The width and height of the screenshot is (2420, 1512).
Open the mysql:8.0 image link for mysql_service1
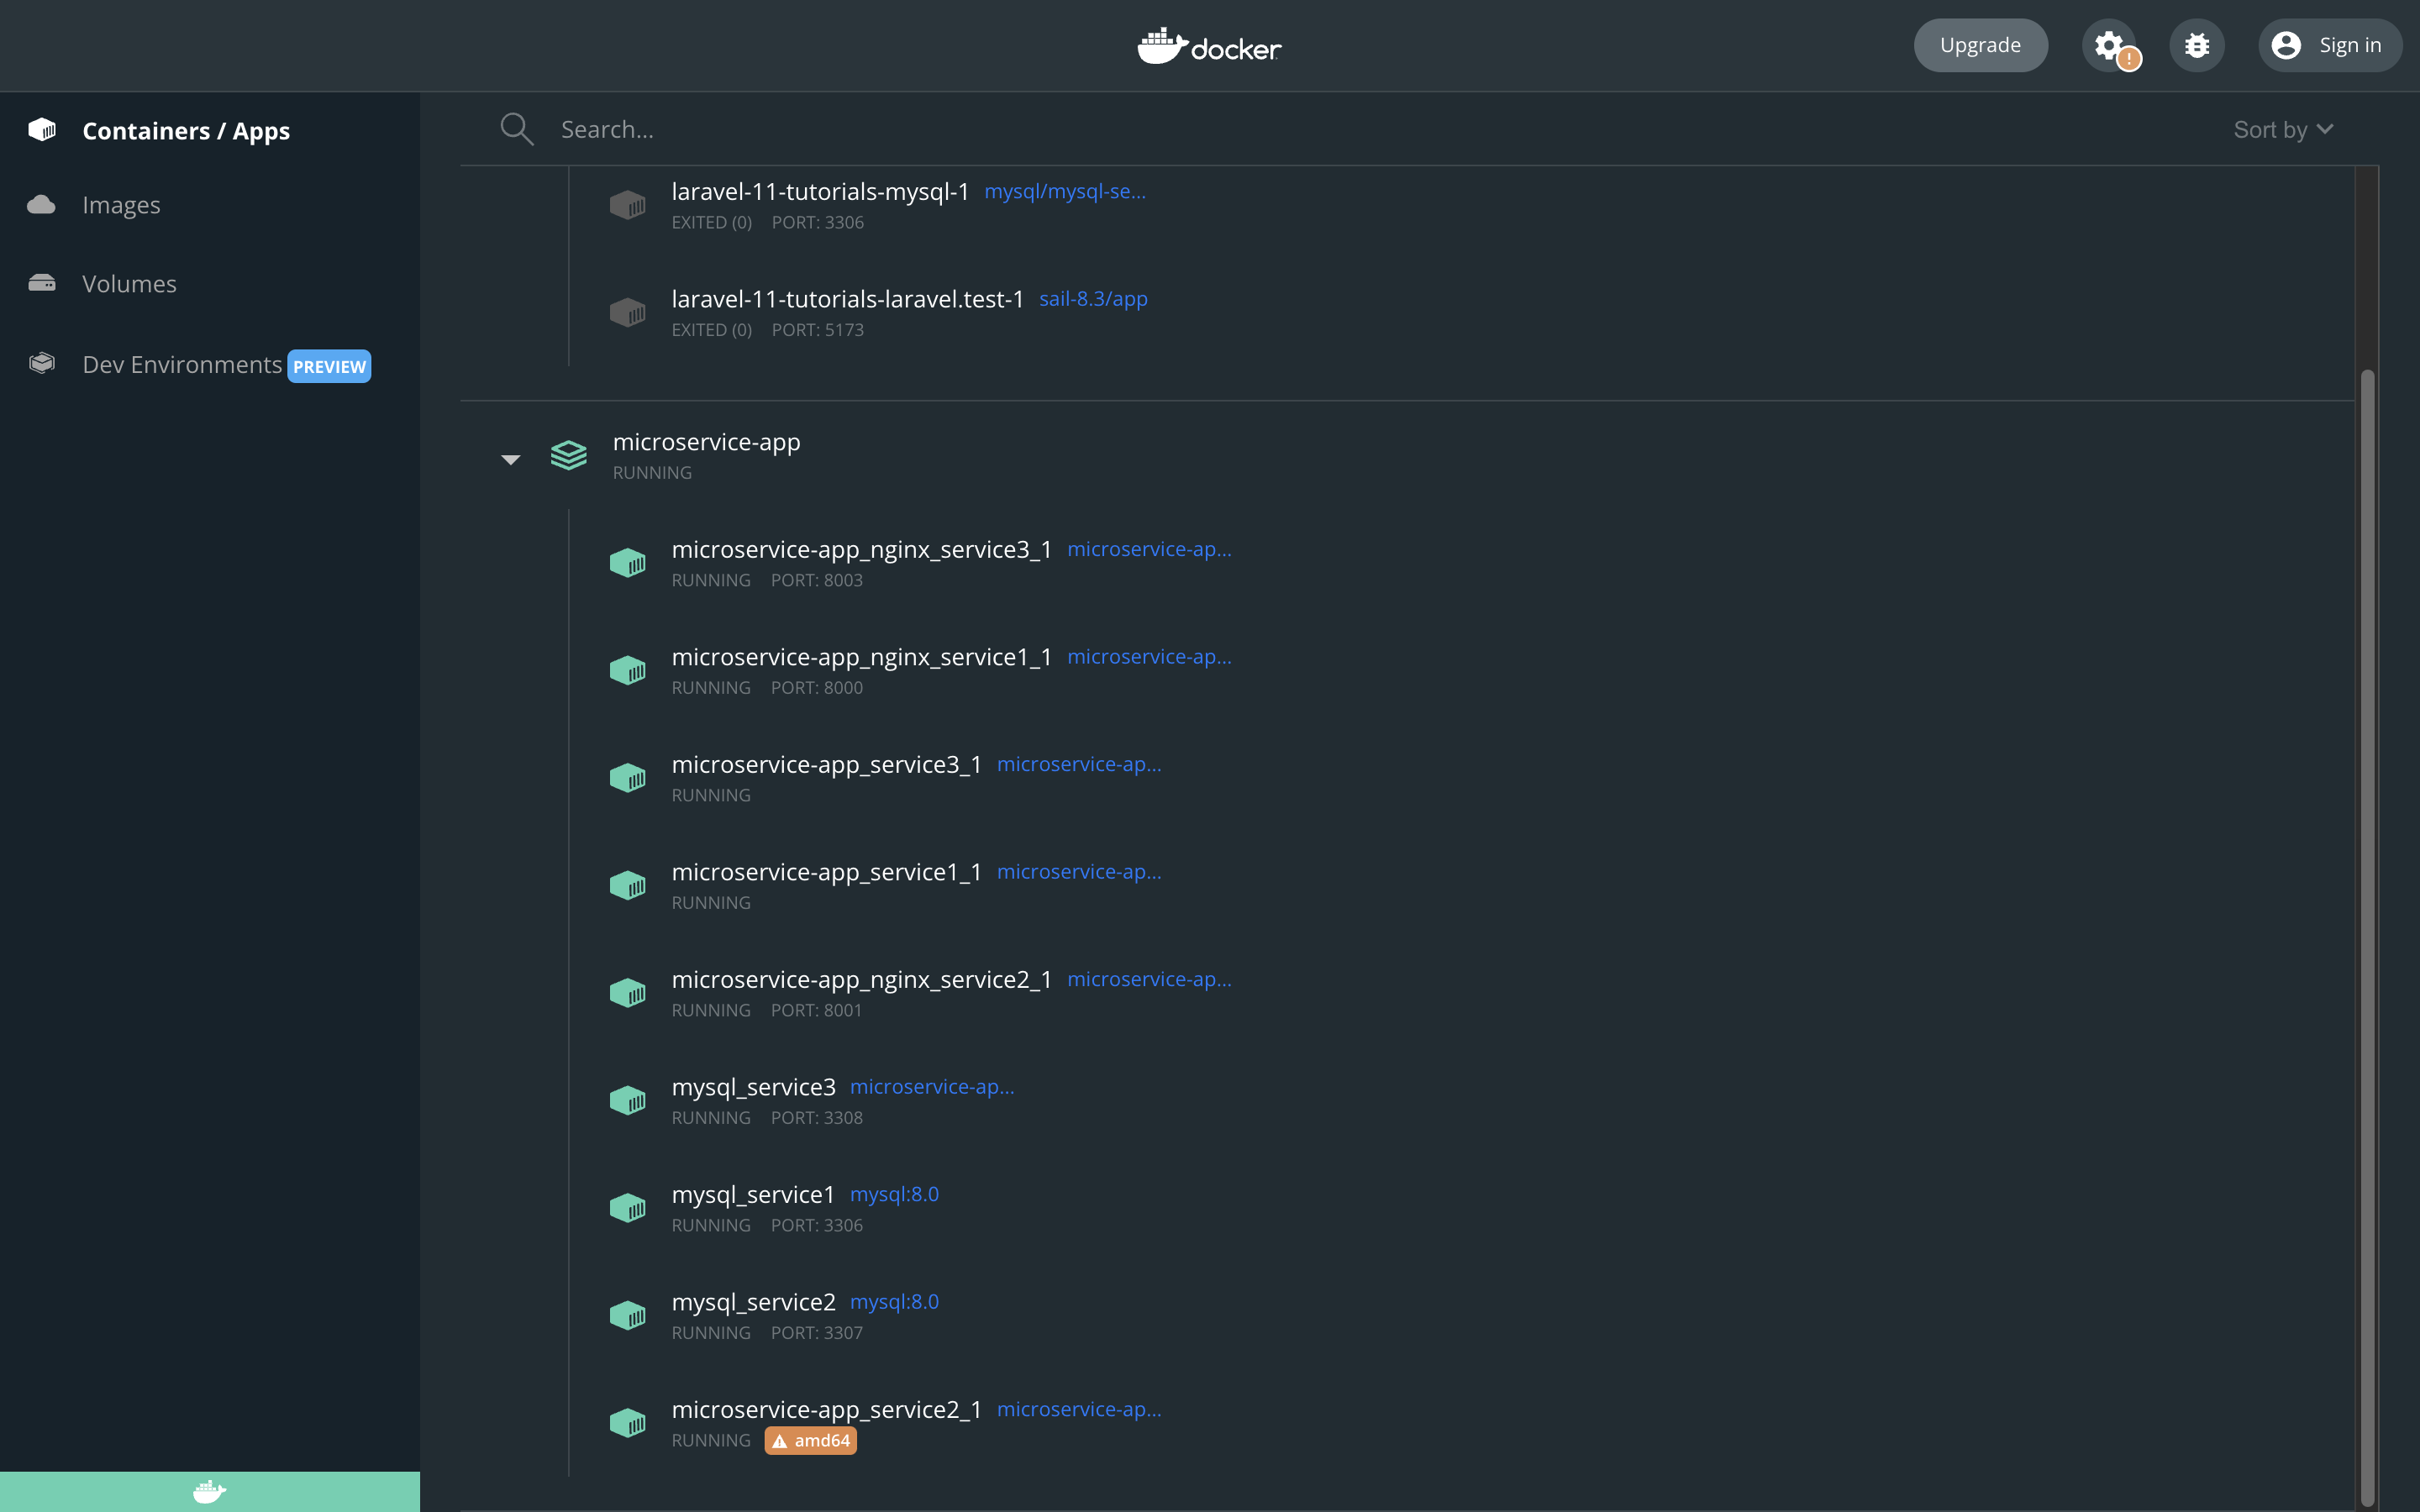[x=893, y=1193]
